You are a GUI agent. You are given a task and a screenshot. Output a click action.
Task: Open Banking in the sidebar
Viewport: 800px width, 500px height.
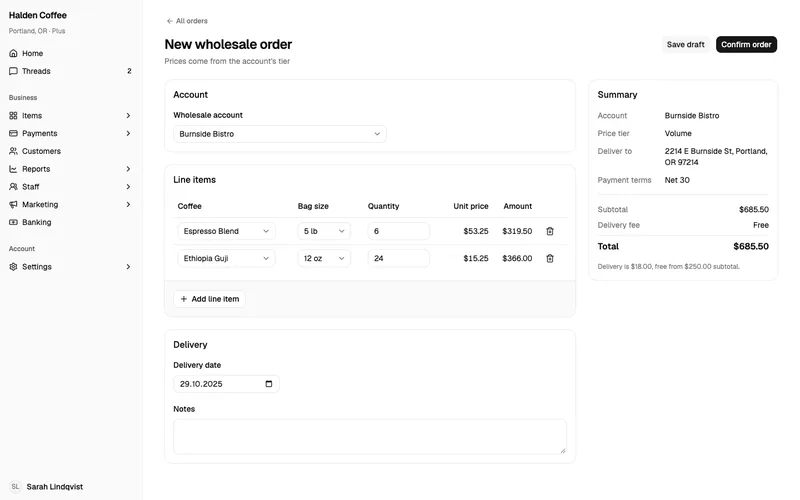pos(70,222)
